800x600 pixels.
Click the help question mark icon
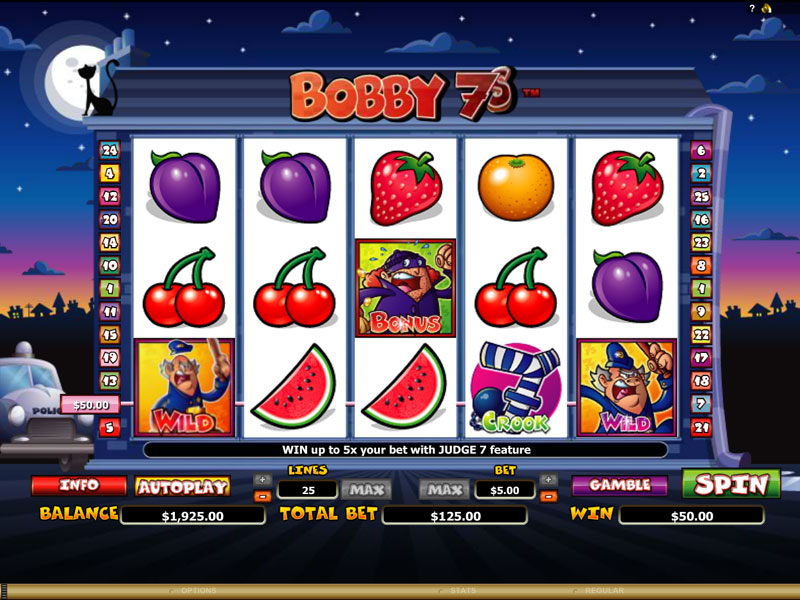click(752, 8)
